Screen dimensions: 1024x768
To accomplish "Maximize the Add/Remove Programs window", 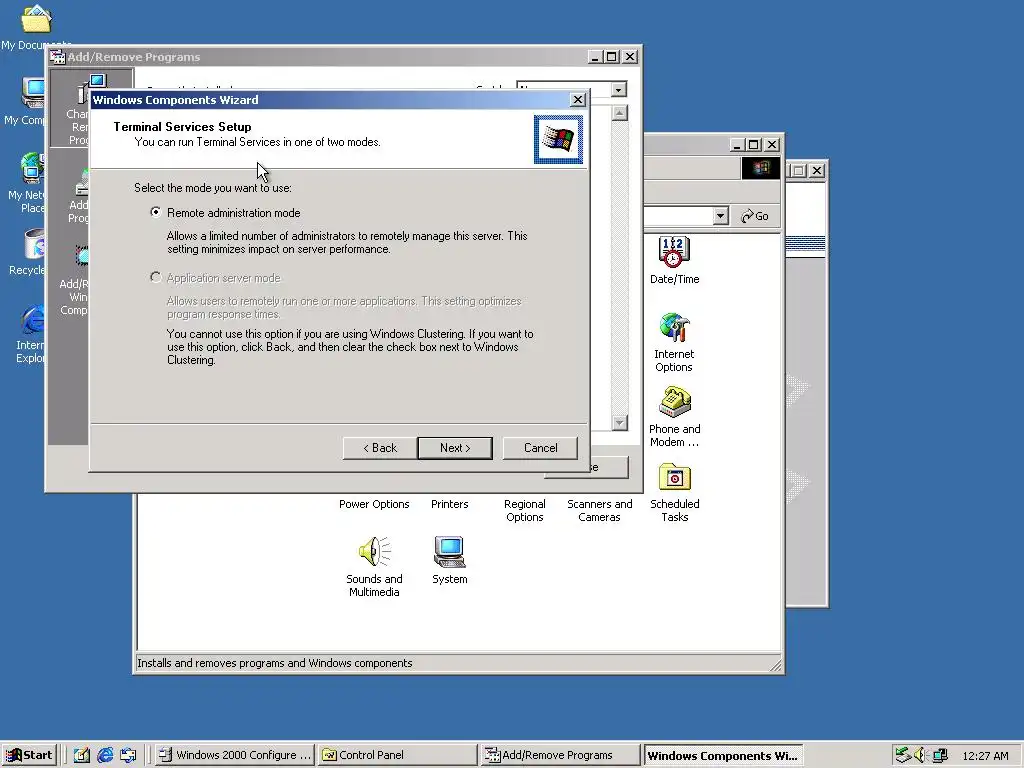I will pos(612,57).
